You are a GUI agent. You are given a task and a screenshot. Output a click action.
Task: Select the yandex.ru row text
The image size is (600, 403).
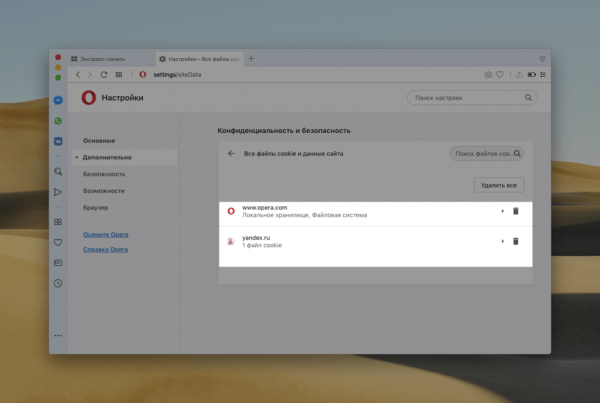coord(256,238)
